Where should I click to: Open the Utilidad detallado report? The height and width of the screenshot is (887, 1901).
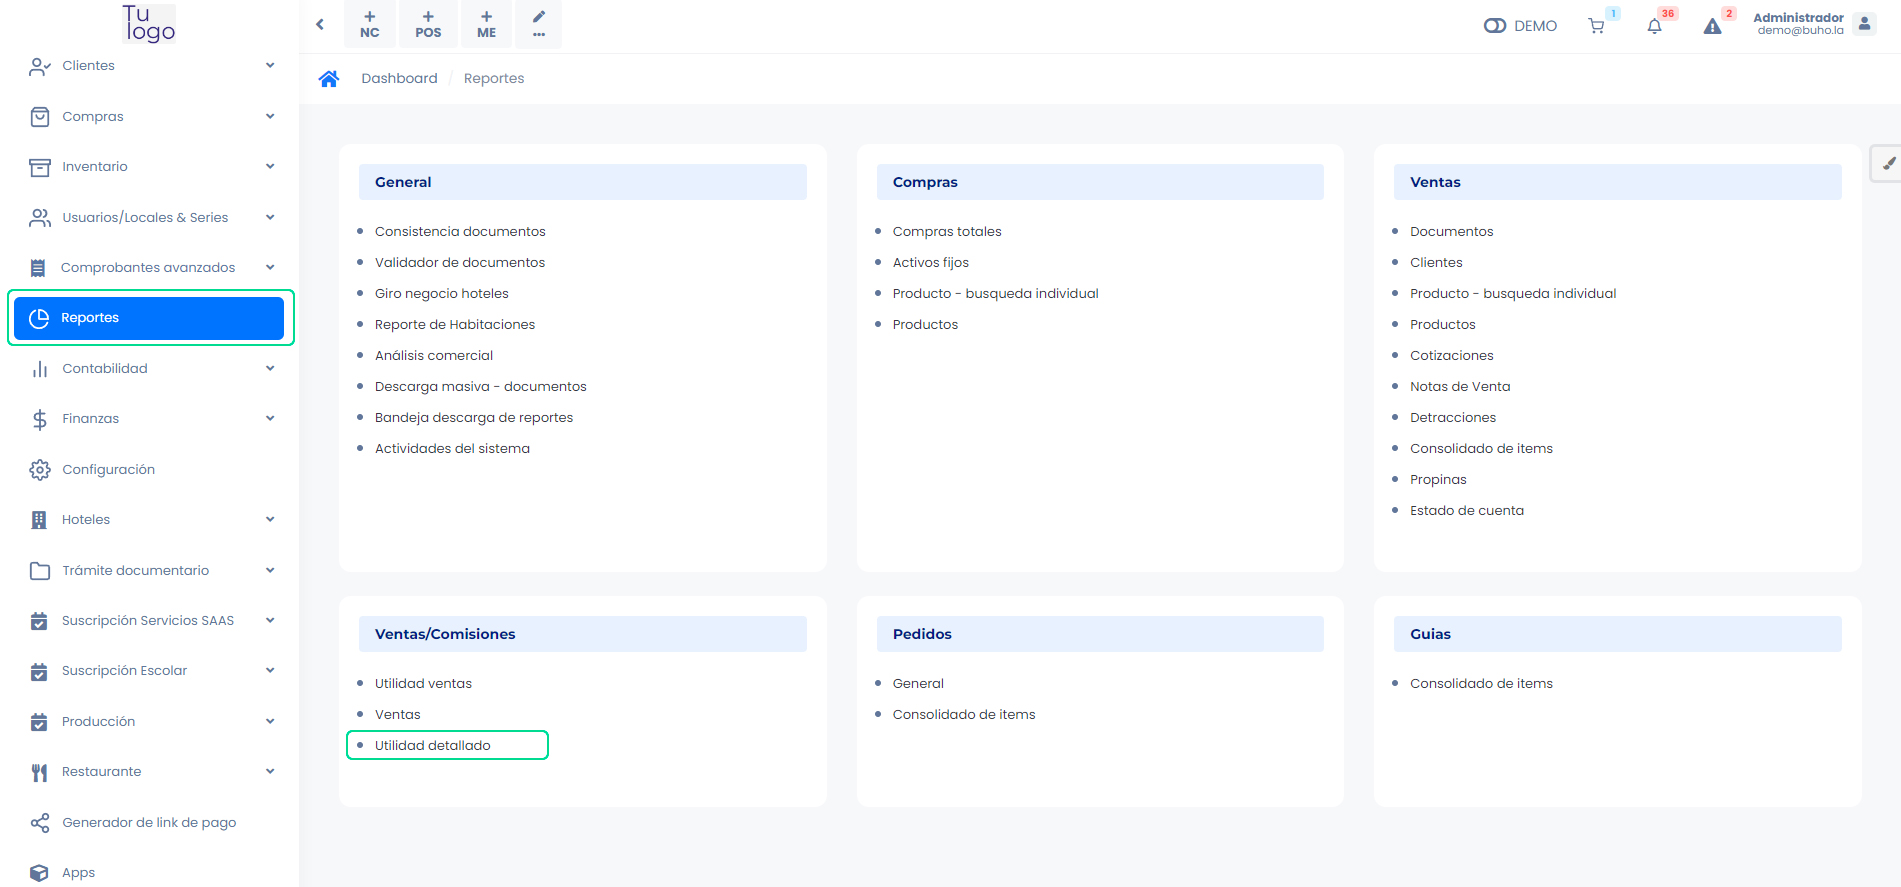(x=432, y=746)
